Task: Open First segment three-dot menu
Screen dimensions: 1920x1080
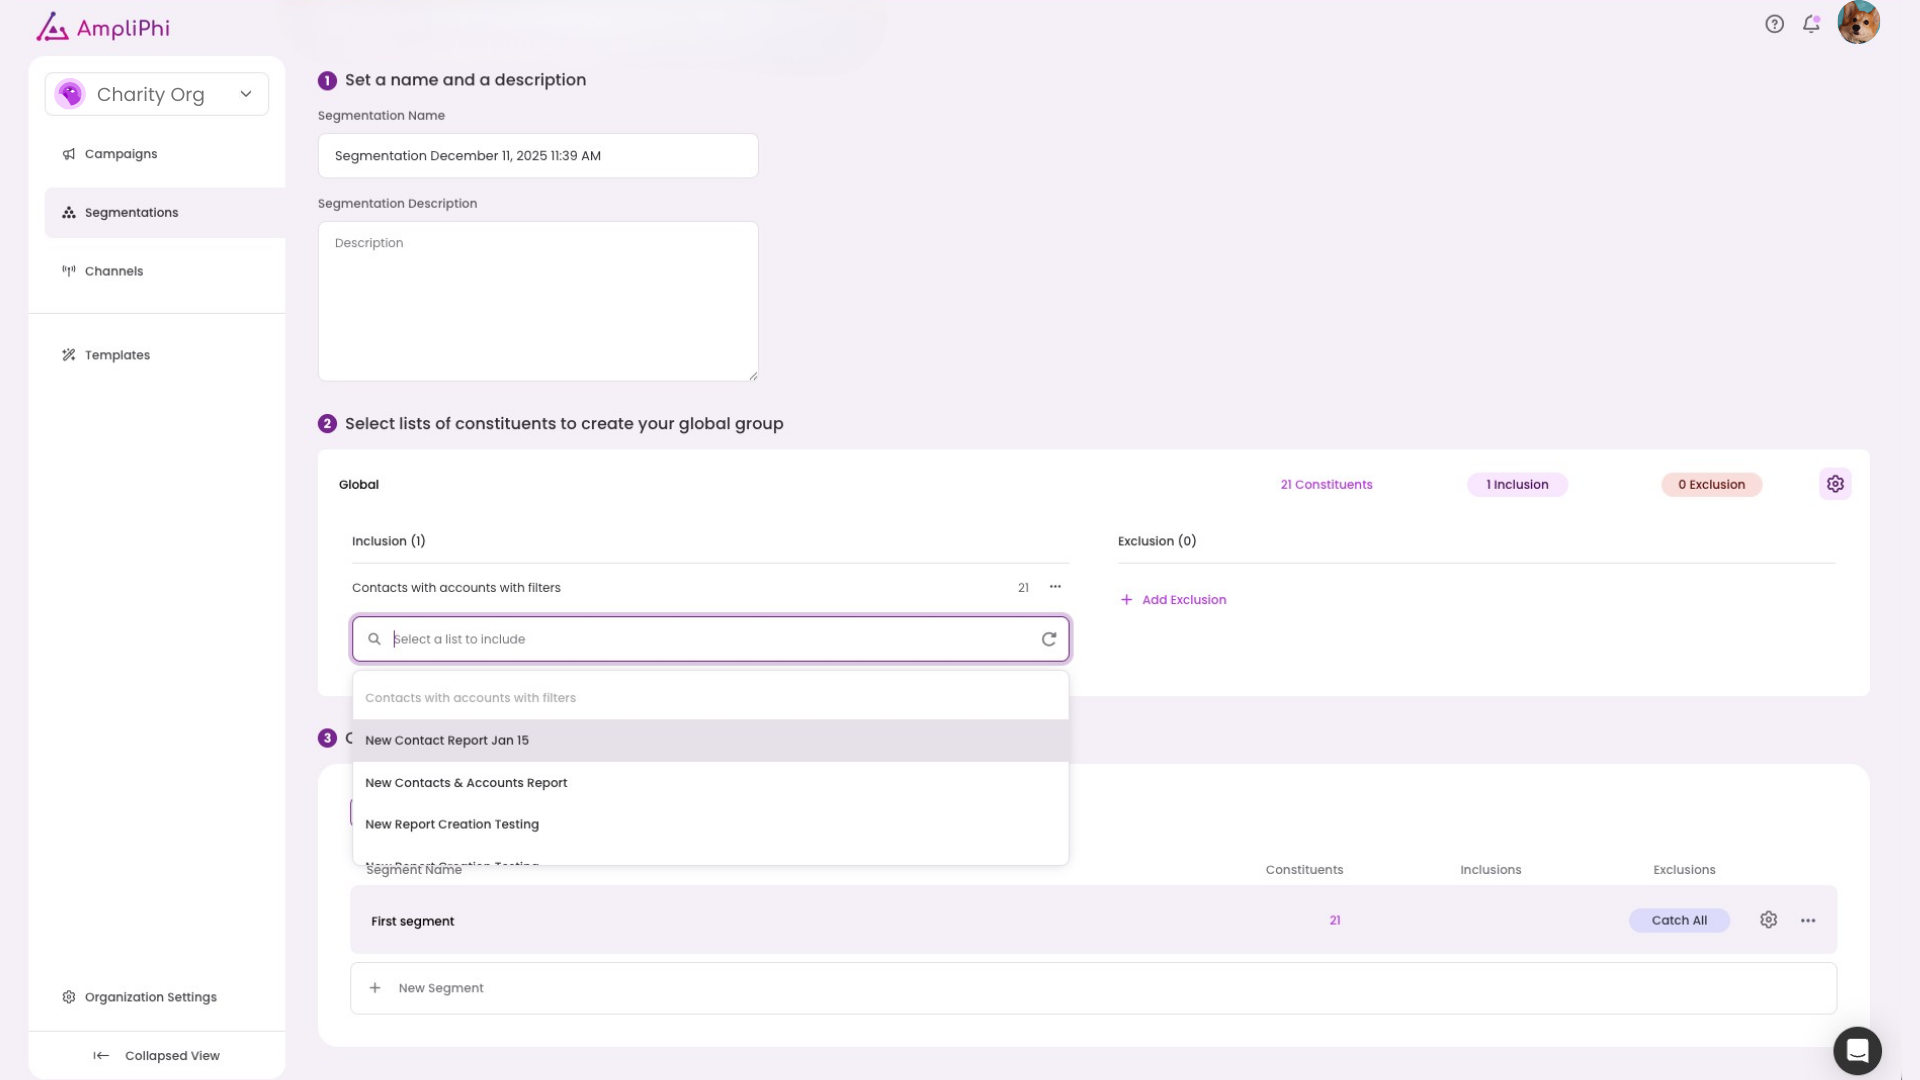Action: click(x=1808, y=920)
